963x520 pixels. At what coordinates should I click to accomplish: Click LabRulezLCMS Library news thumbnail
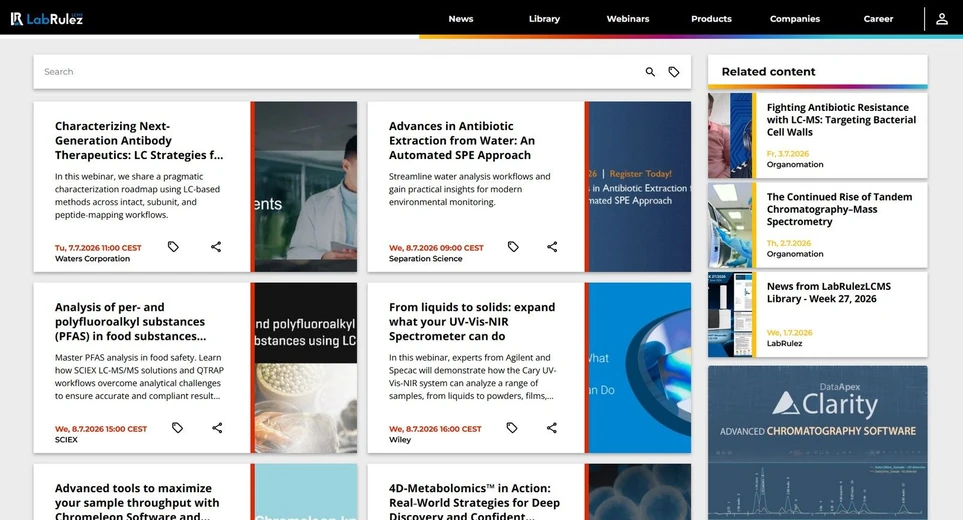(x=730, y=314)
